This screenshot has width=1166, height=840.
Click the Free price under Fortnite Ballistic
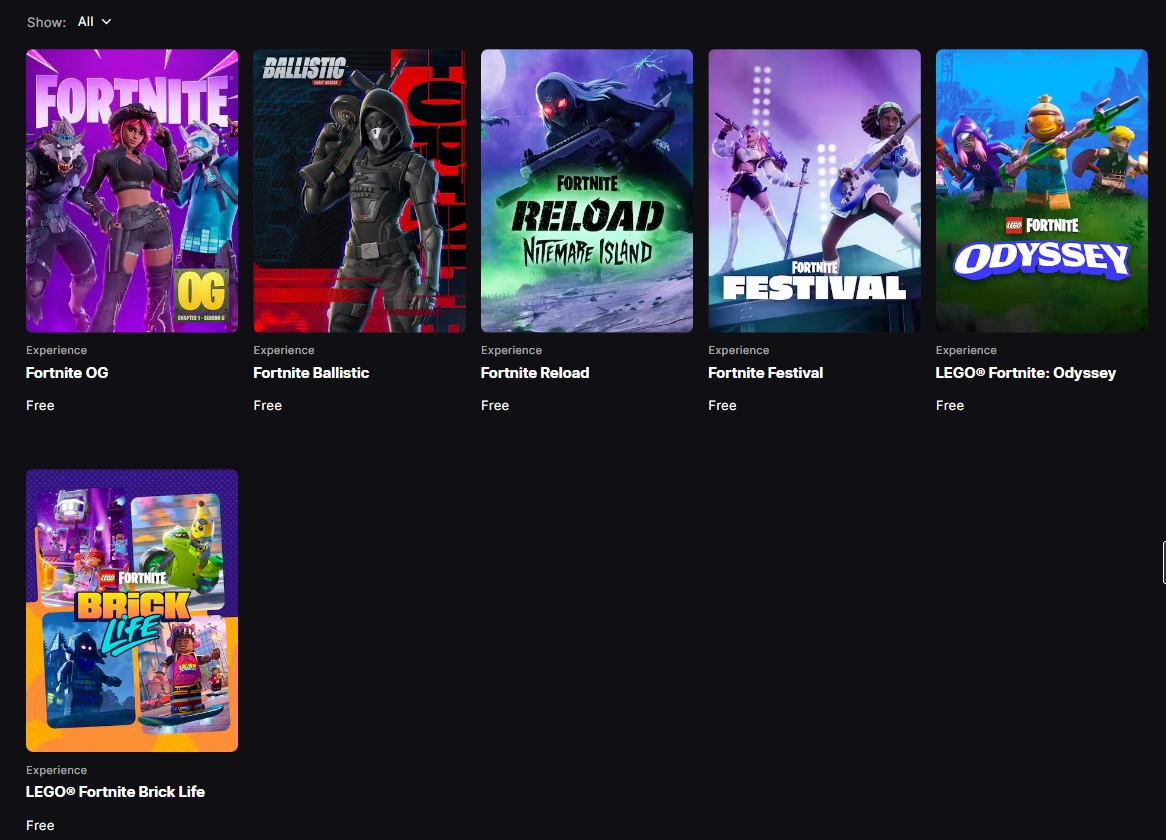[268, 405]
